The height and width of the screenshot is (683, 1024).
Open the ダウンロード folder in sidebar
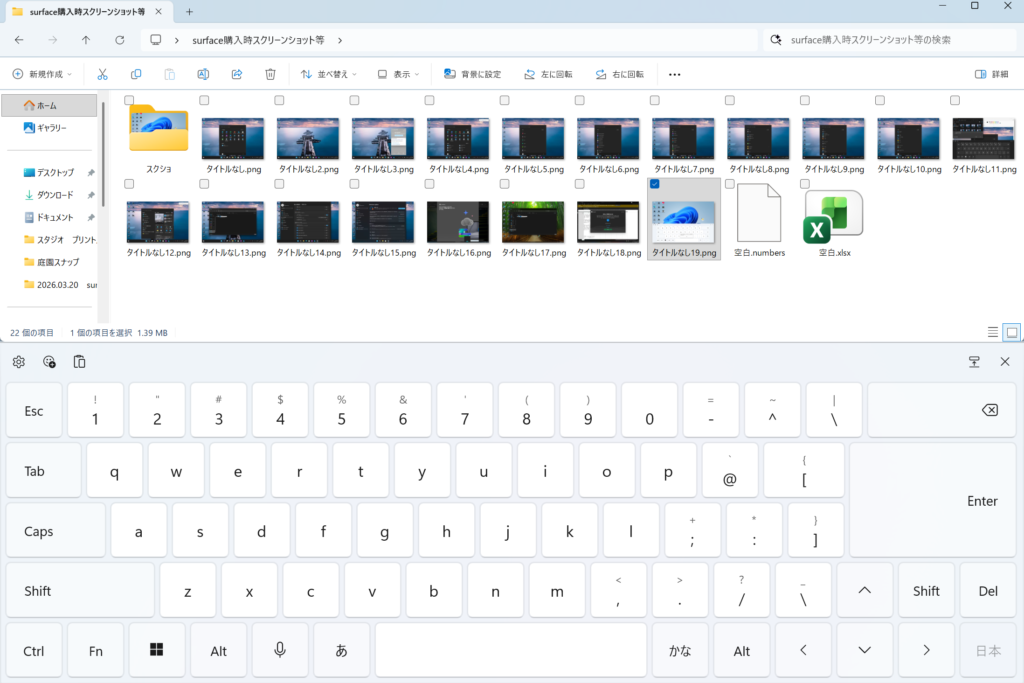[x=55, y=195]
